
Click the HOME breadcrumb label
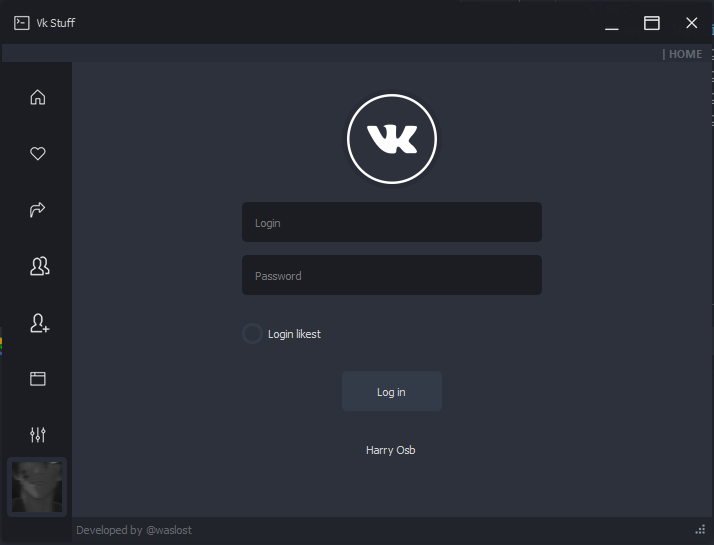[685, 54]
